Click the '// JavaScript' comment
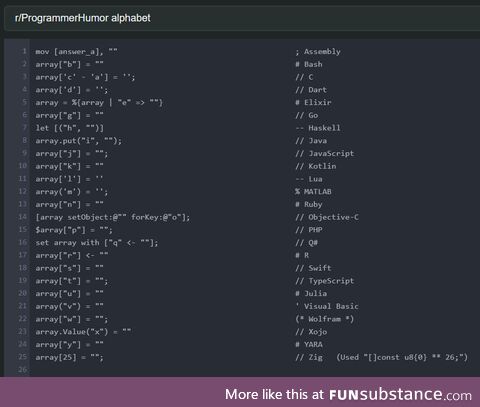 pyautogui.click(x=325, y=153)
